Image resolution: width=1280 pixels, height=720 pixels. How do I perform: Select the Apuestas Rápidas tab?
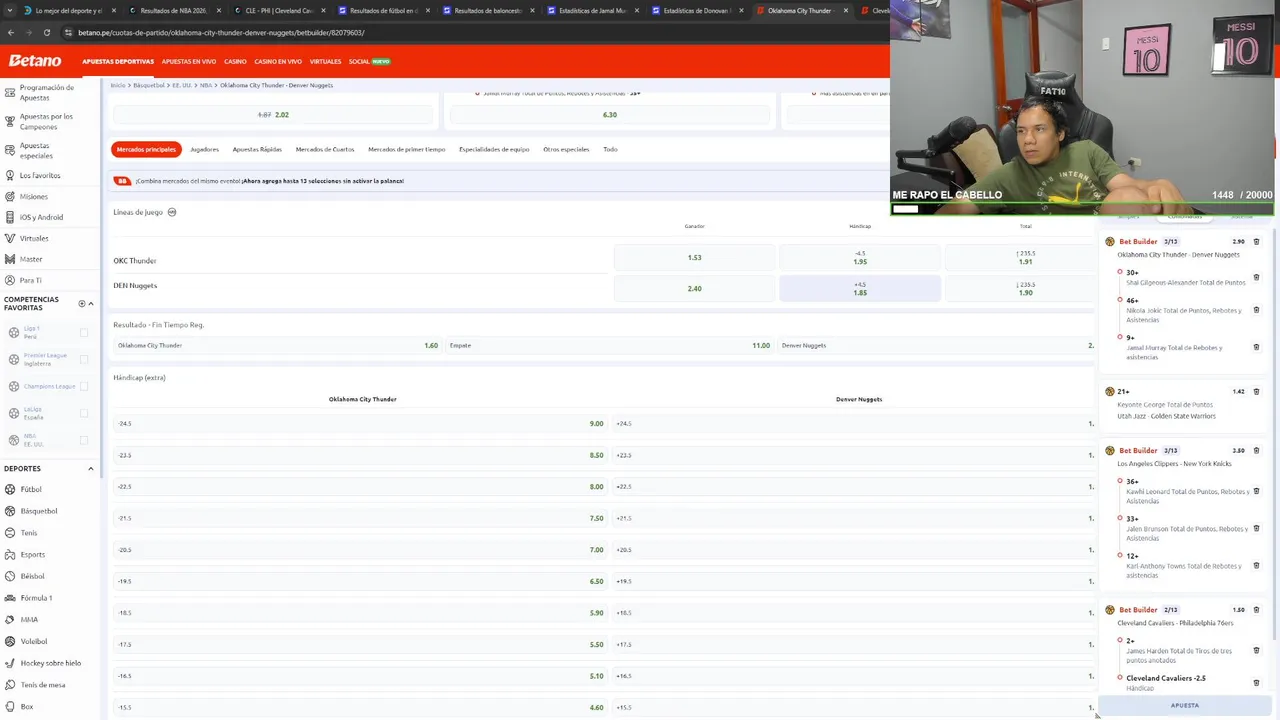(x=257, y=149)
